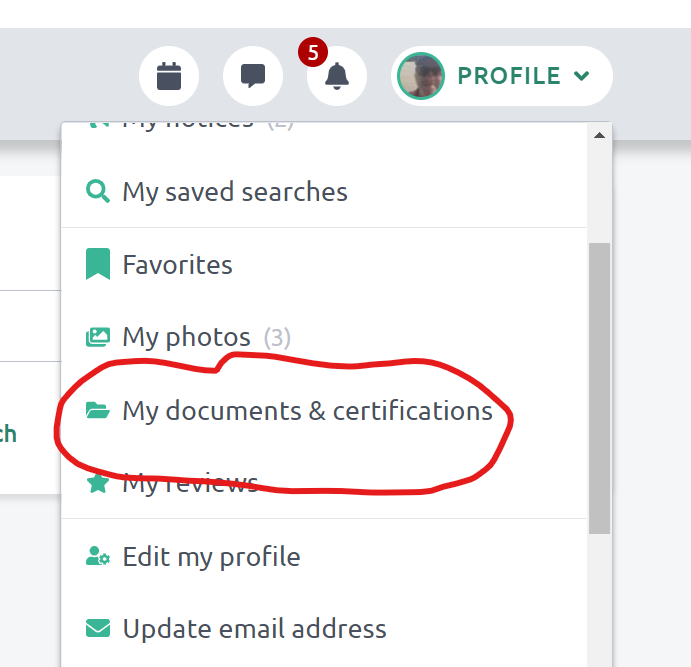Choose Update email address
Screen dimensions: 691x667
[254, 629]
